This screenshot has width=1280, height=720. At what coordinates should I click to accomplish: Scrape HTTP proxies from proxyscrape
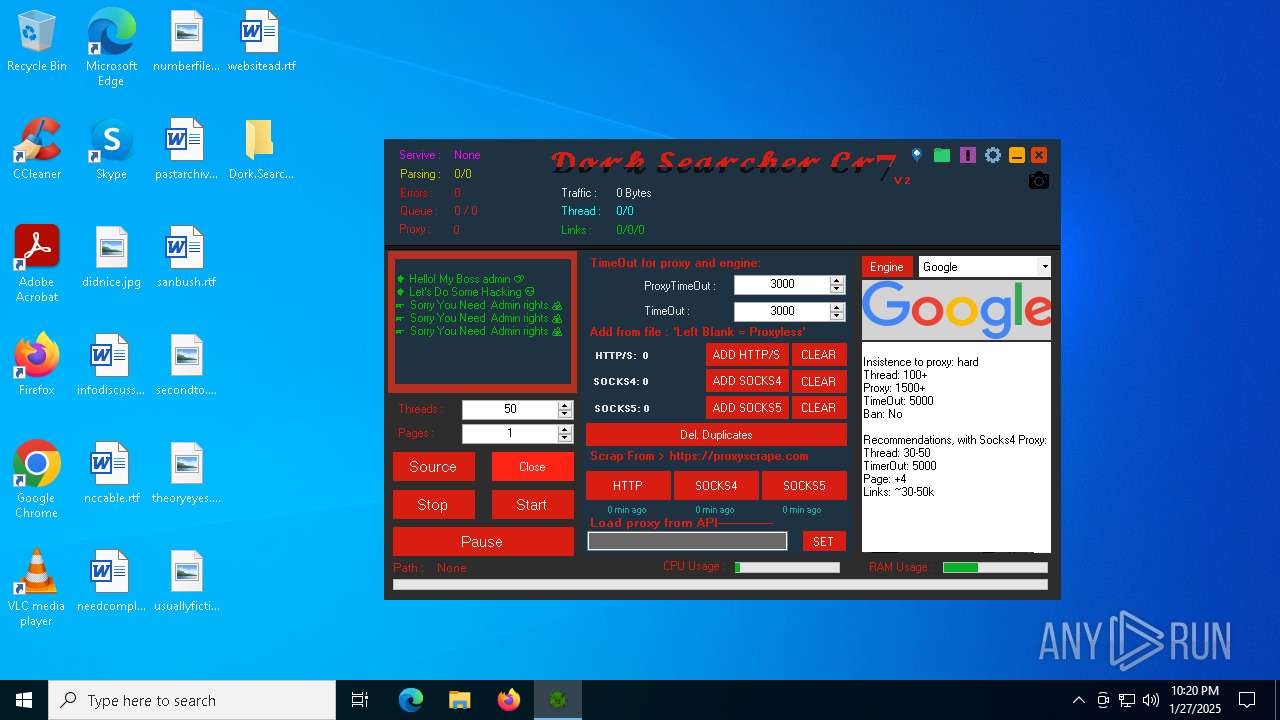[628, 486]
